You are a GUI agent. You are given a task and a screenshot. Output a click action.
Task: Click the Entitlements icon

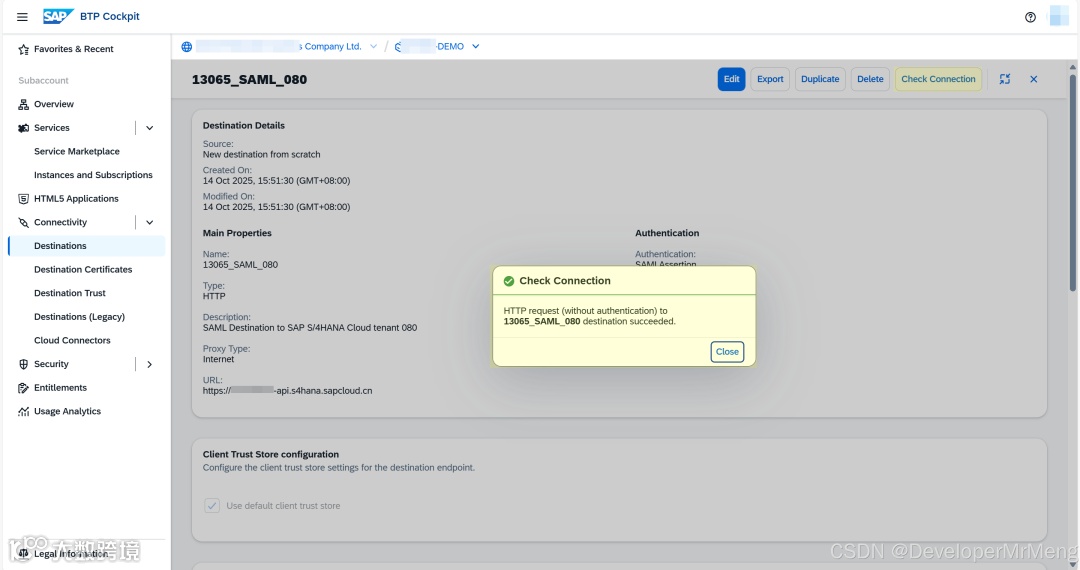(23, 388)
